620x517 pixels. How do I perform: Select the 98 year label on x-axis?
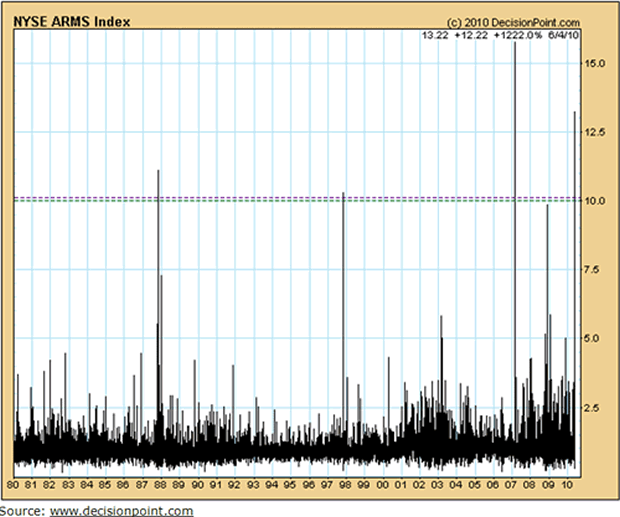click(345, 485)
